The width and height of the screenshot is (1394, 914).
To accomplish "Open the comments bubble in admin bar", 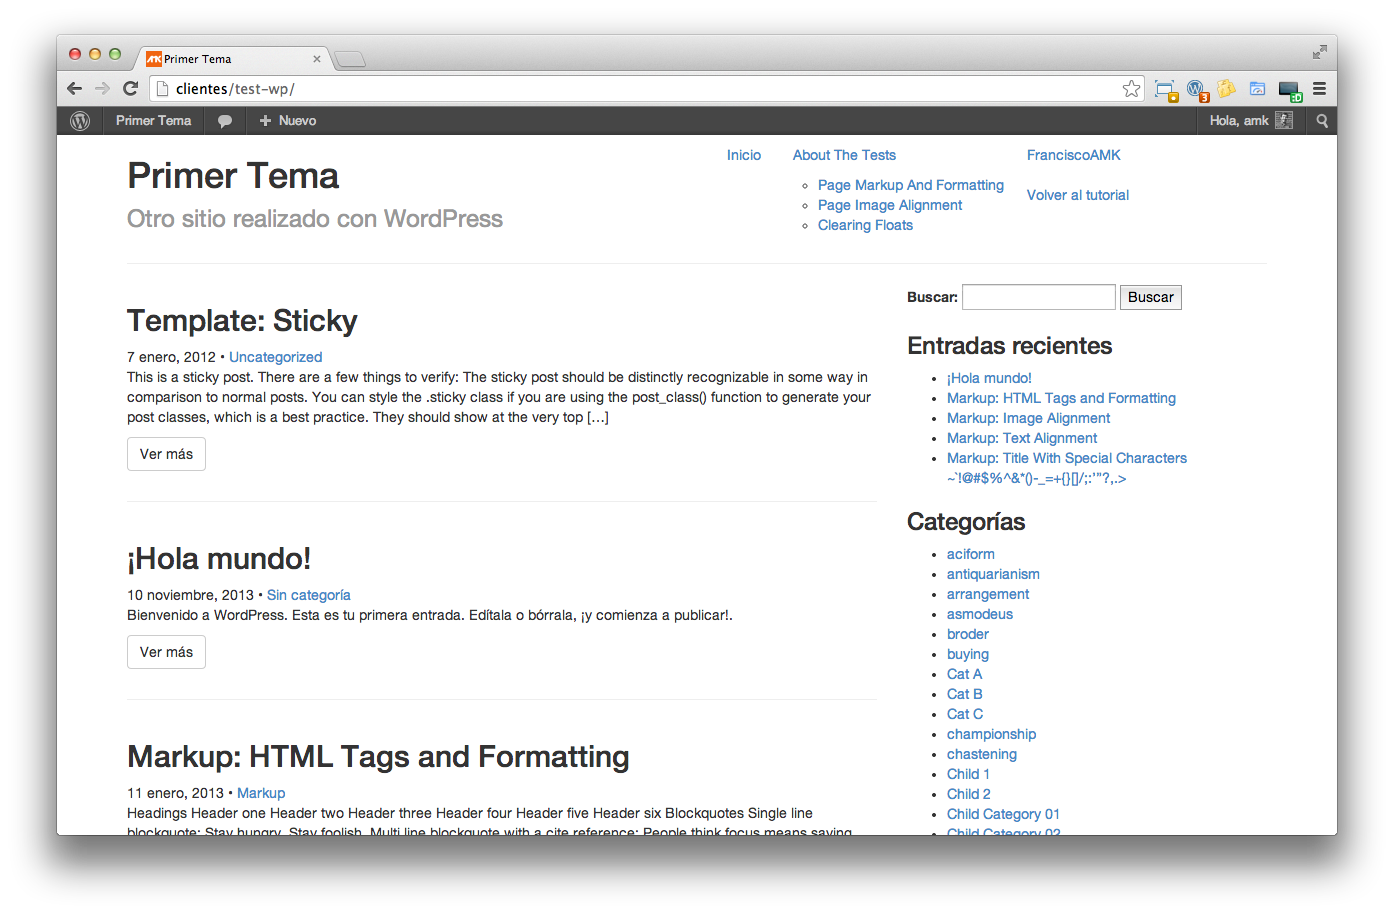I will (x=225, y=121).
